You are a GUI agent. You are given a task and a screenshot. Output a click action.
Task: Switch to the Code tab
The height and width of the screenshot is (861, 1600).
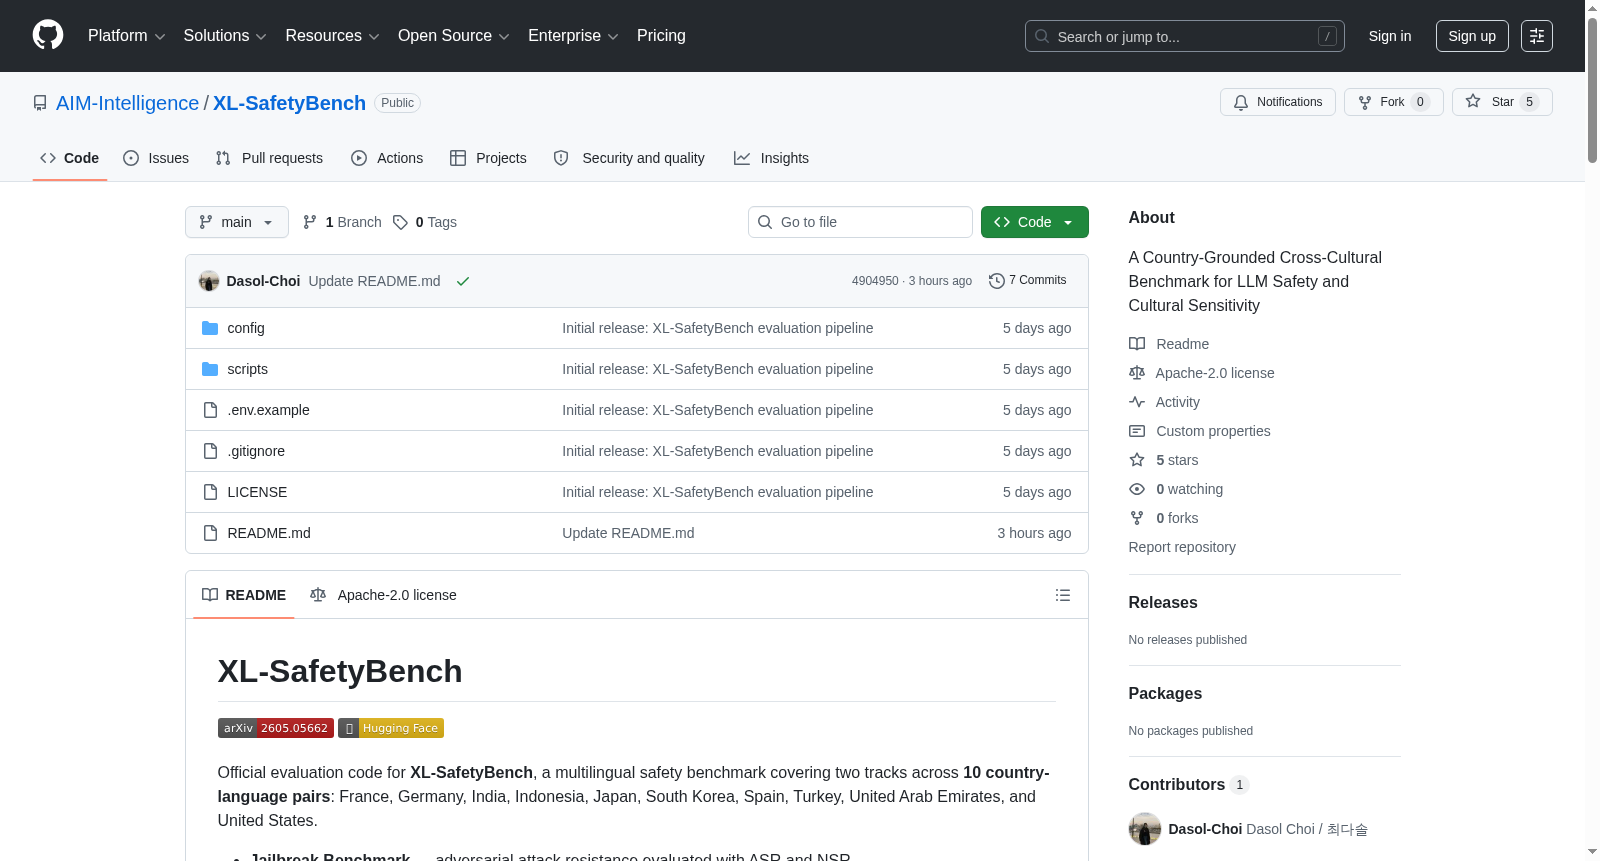70,158
